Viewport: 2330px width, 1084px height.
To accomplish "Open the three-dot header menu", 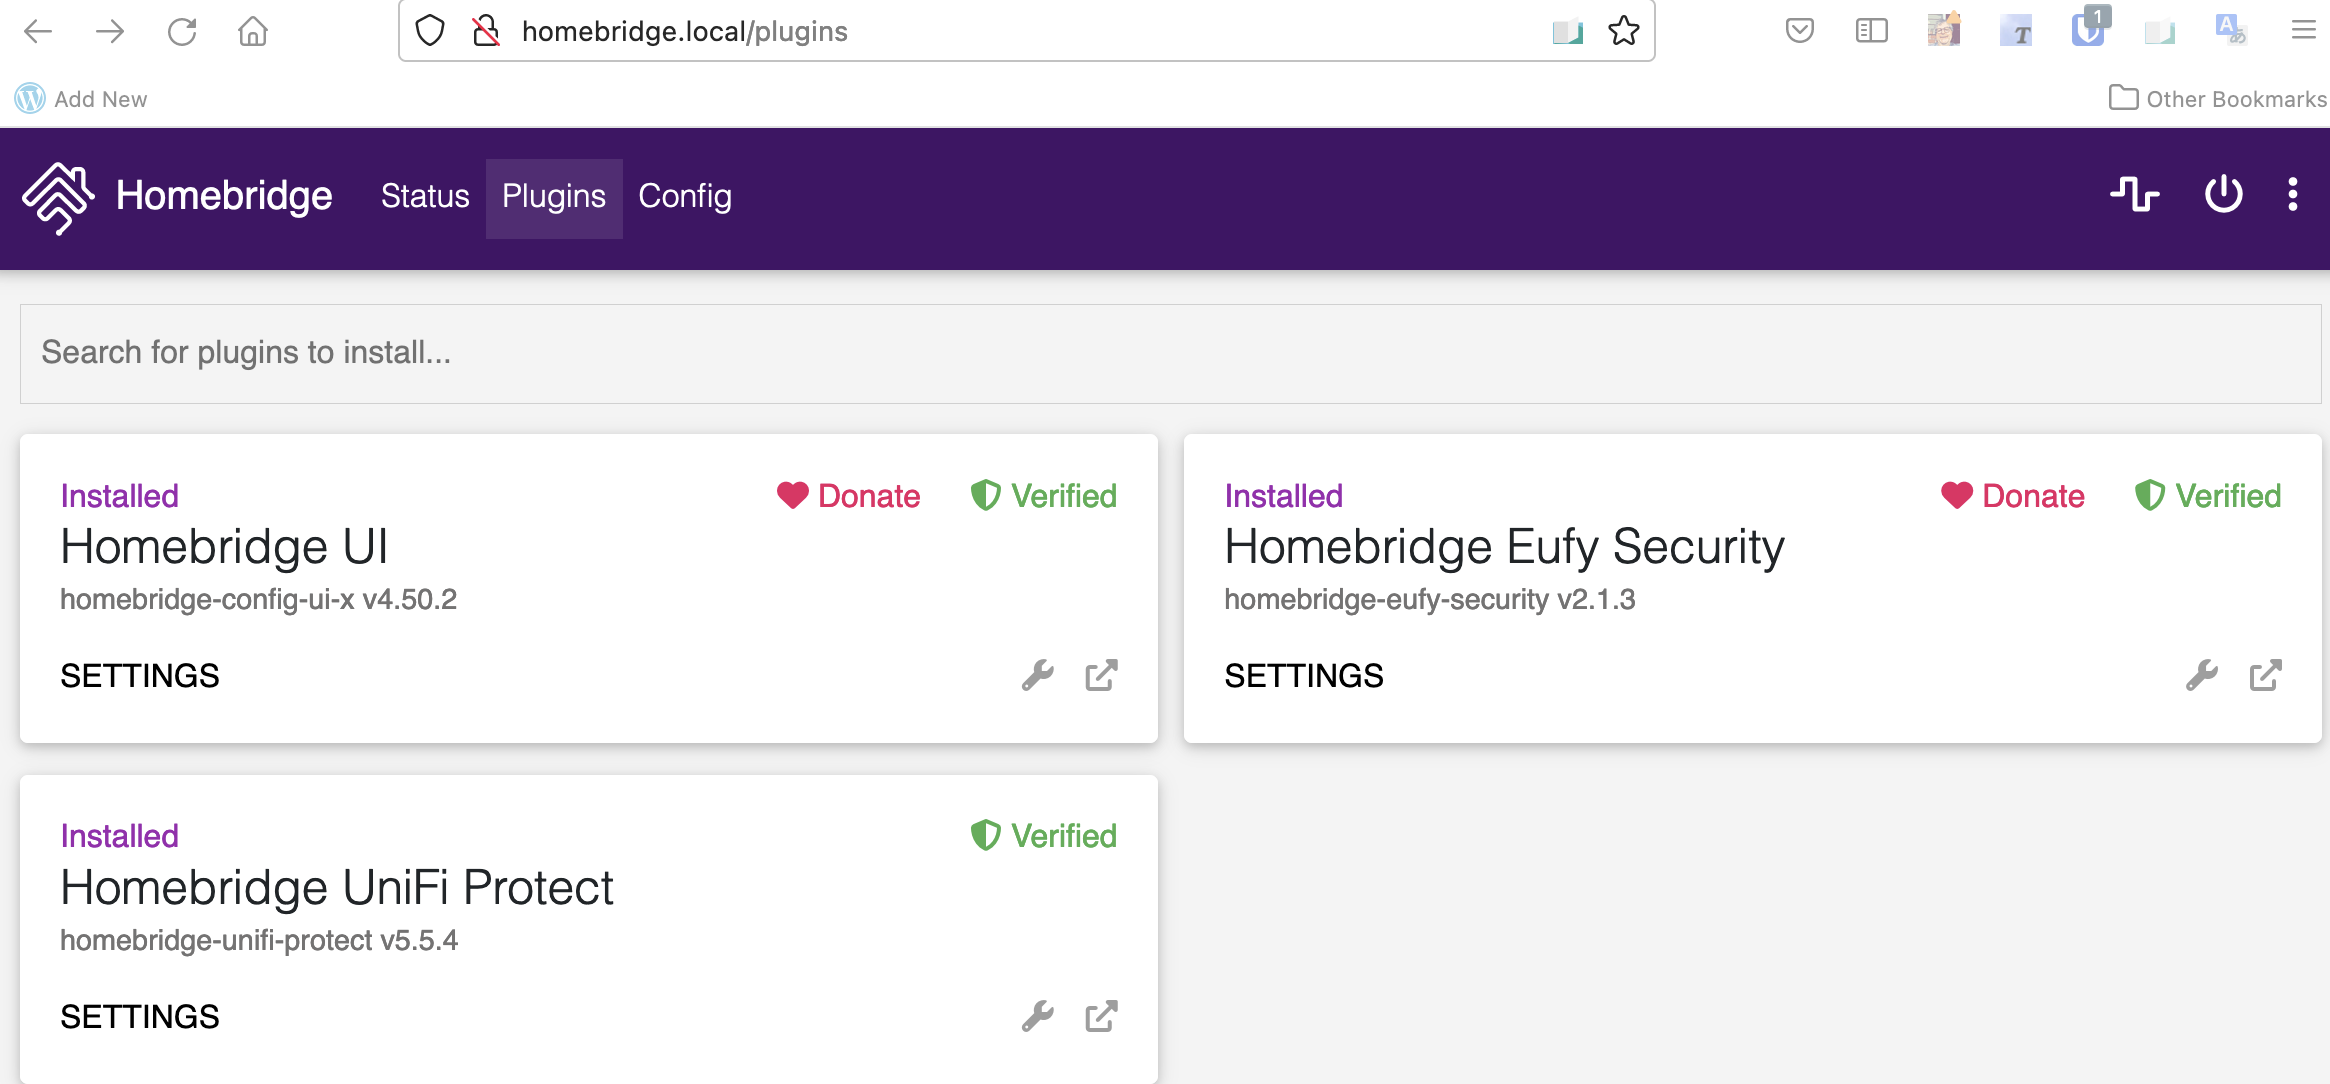I will click(2293, 194).
